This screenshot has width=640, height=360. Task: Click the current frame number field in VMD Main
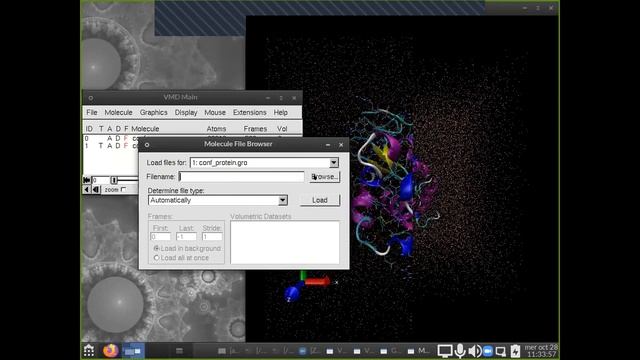click(x=100, y=180)
